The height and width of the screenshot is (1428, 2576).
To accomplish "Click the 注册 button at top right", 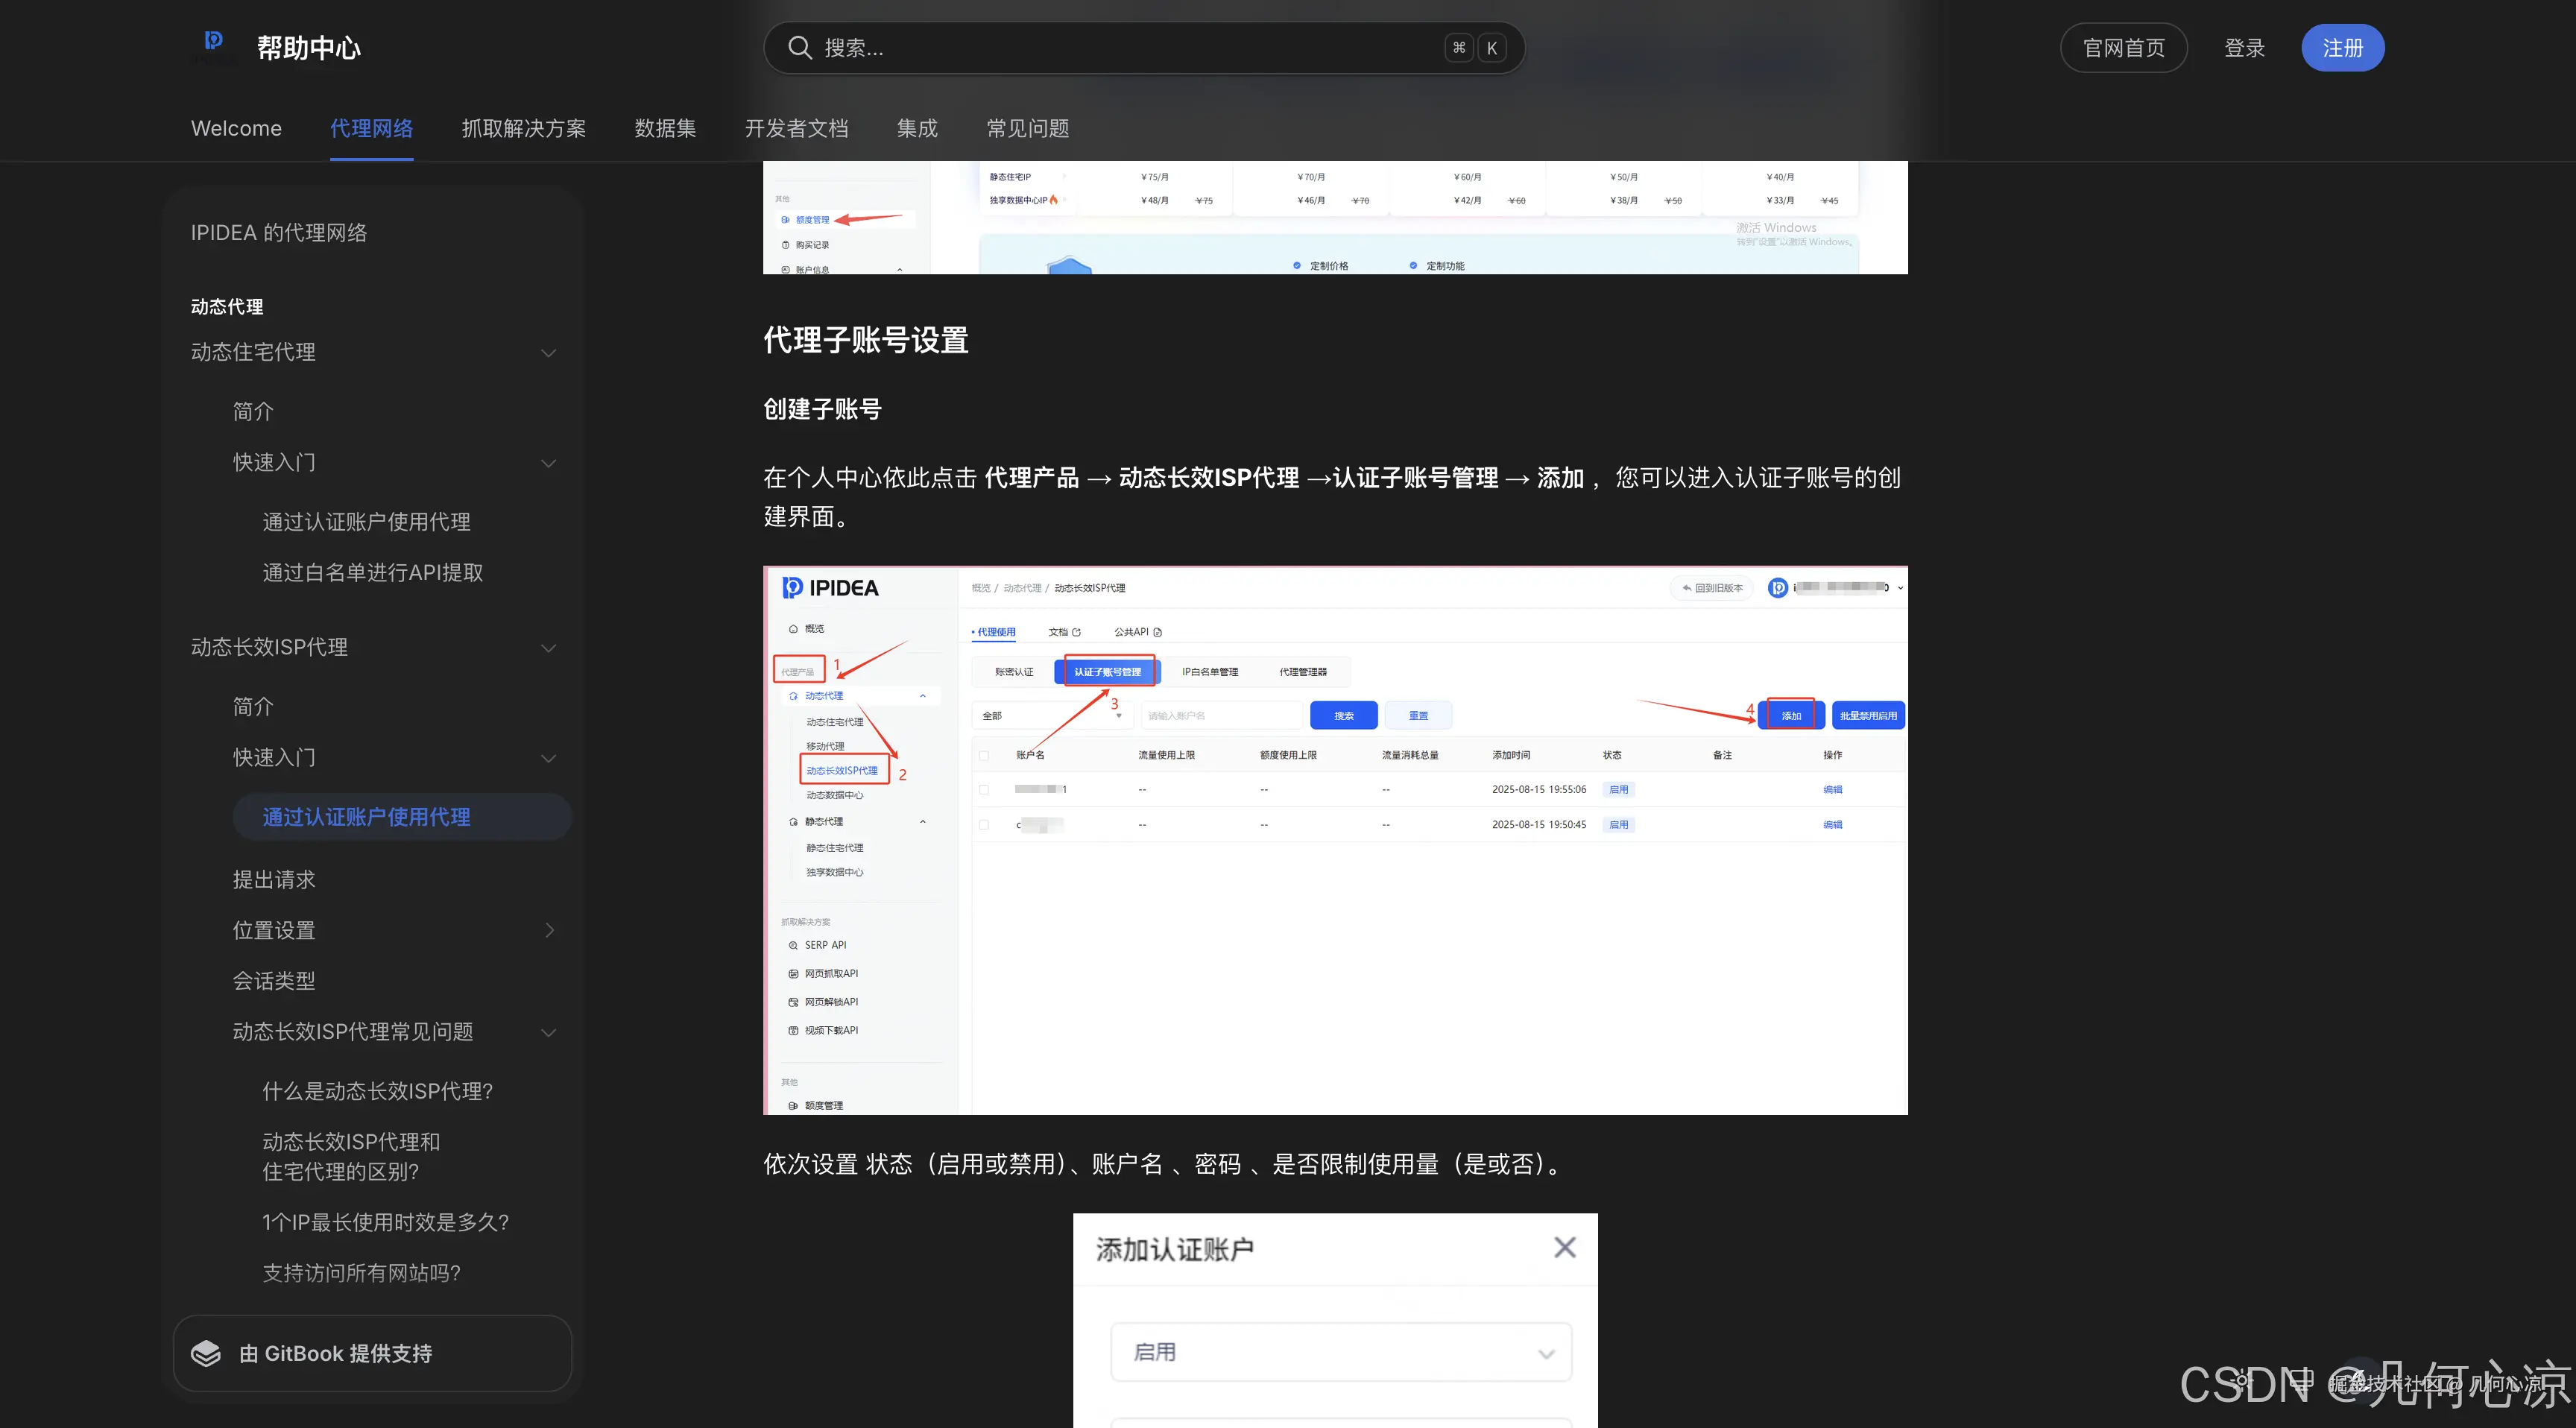I will tap(2342, 47).
